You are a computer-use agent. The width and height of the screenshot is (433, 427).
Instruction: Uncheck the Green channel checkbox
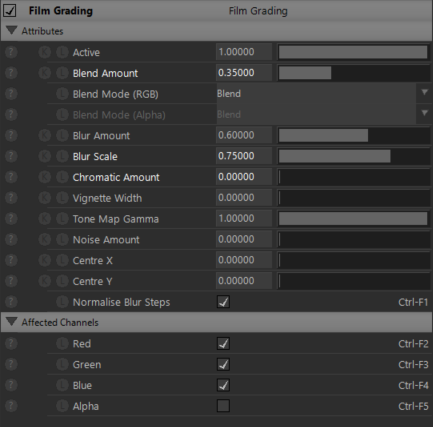(x=223, y=364)
